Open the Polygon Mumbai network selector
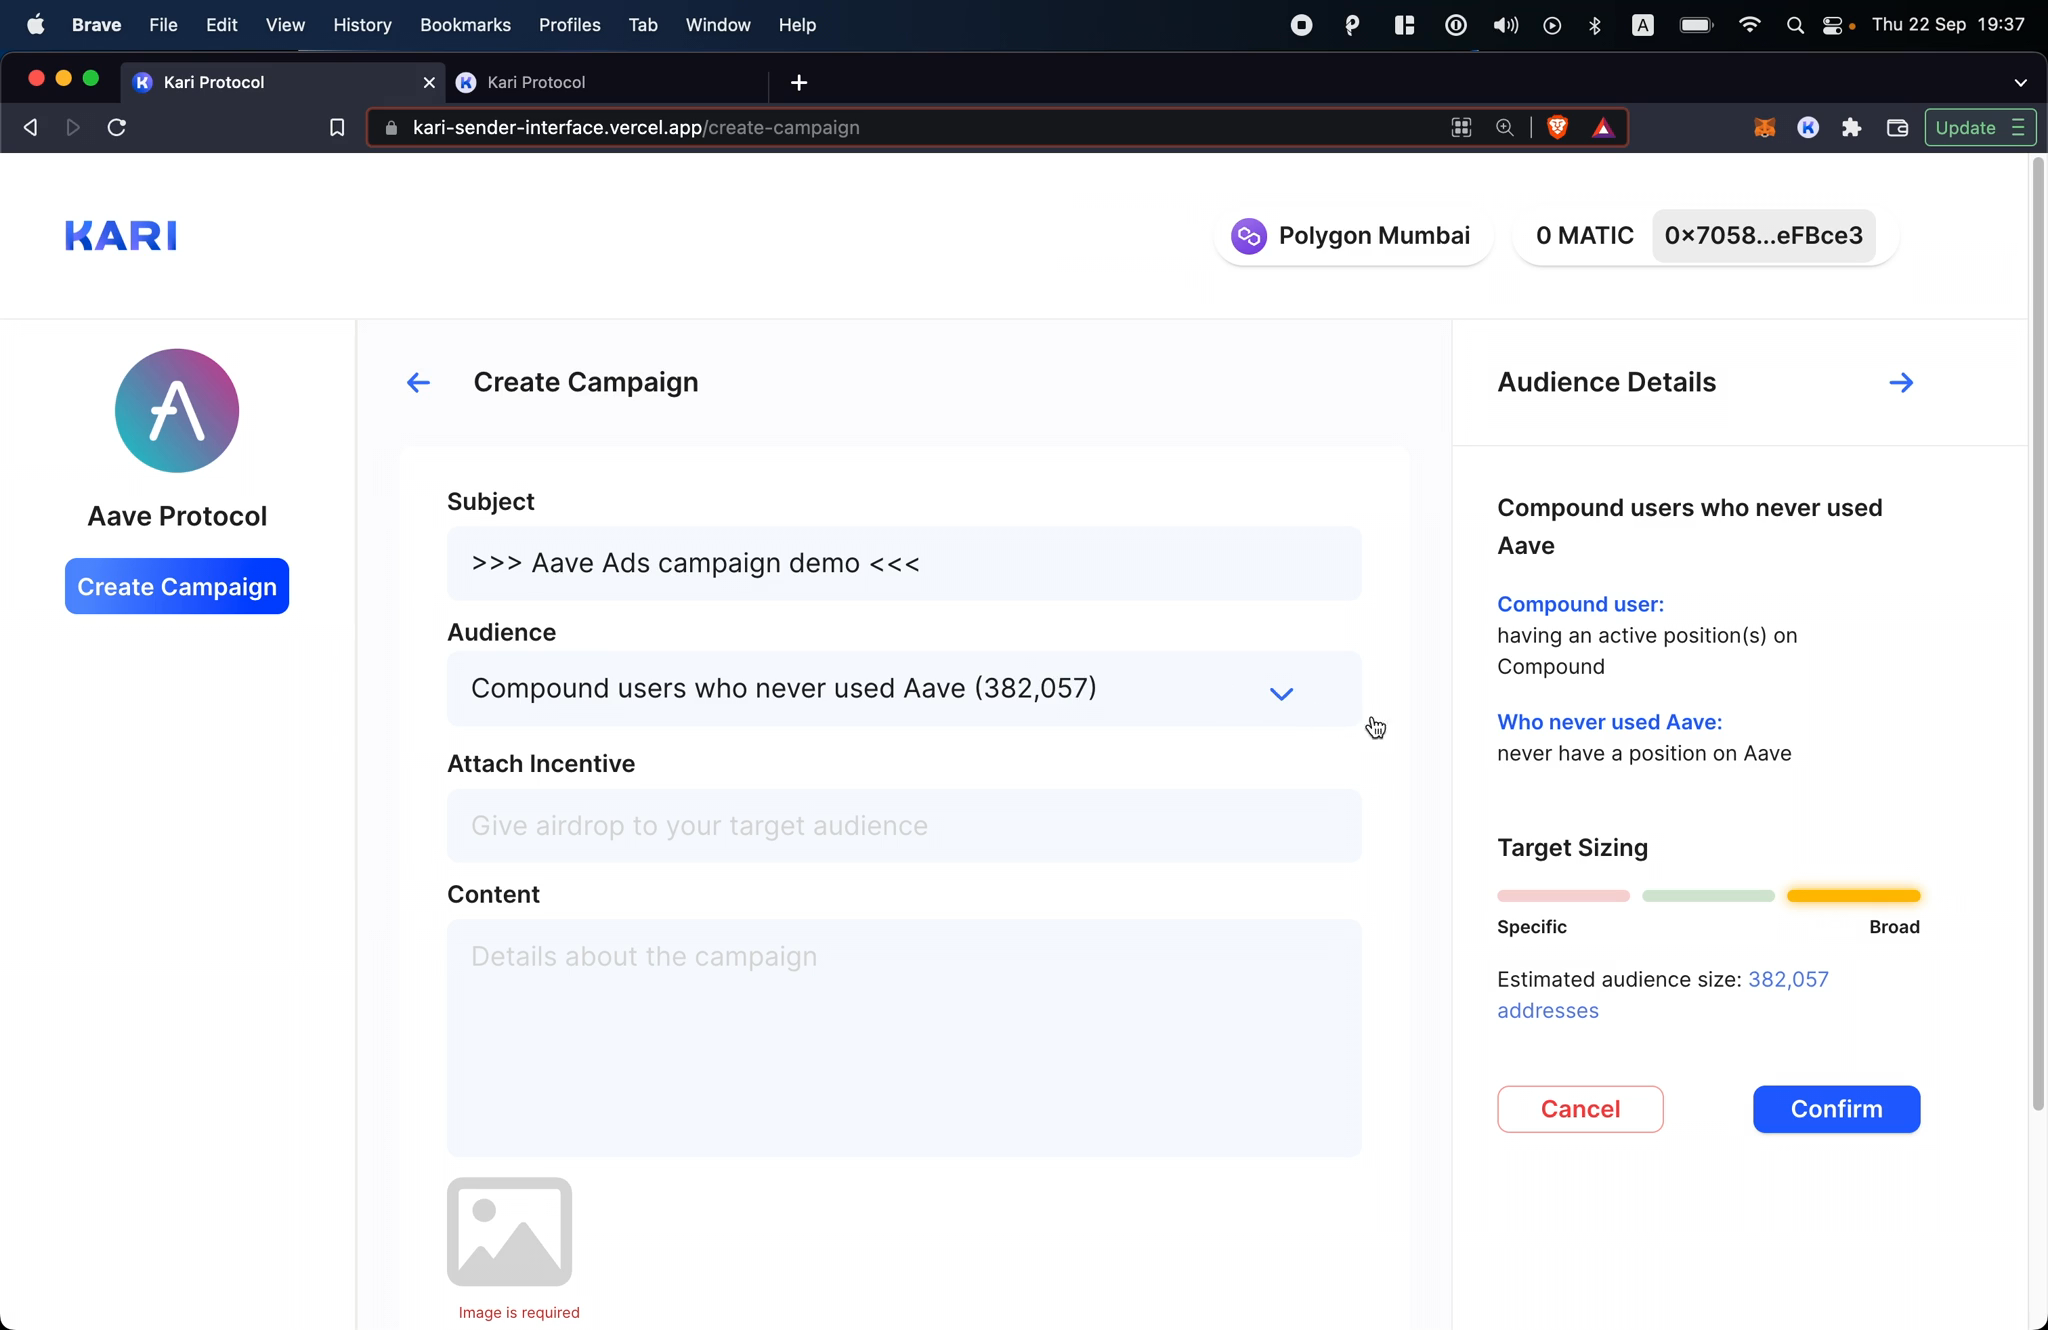This screenshot has width=2048, height=1330. (1353, 236)
